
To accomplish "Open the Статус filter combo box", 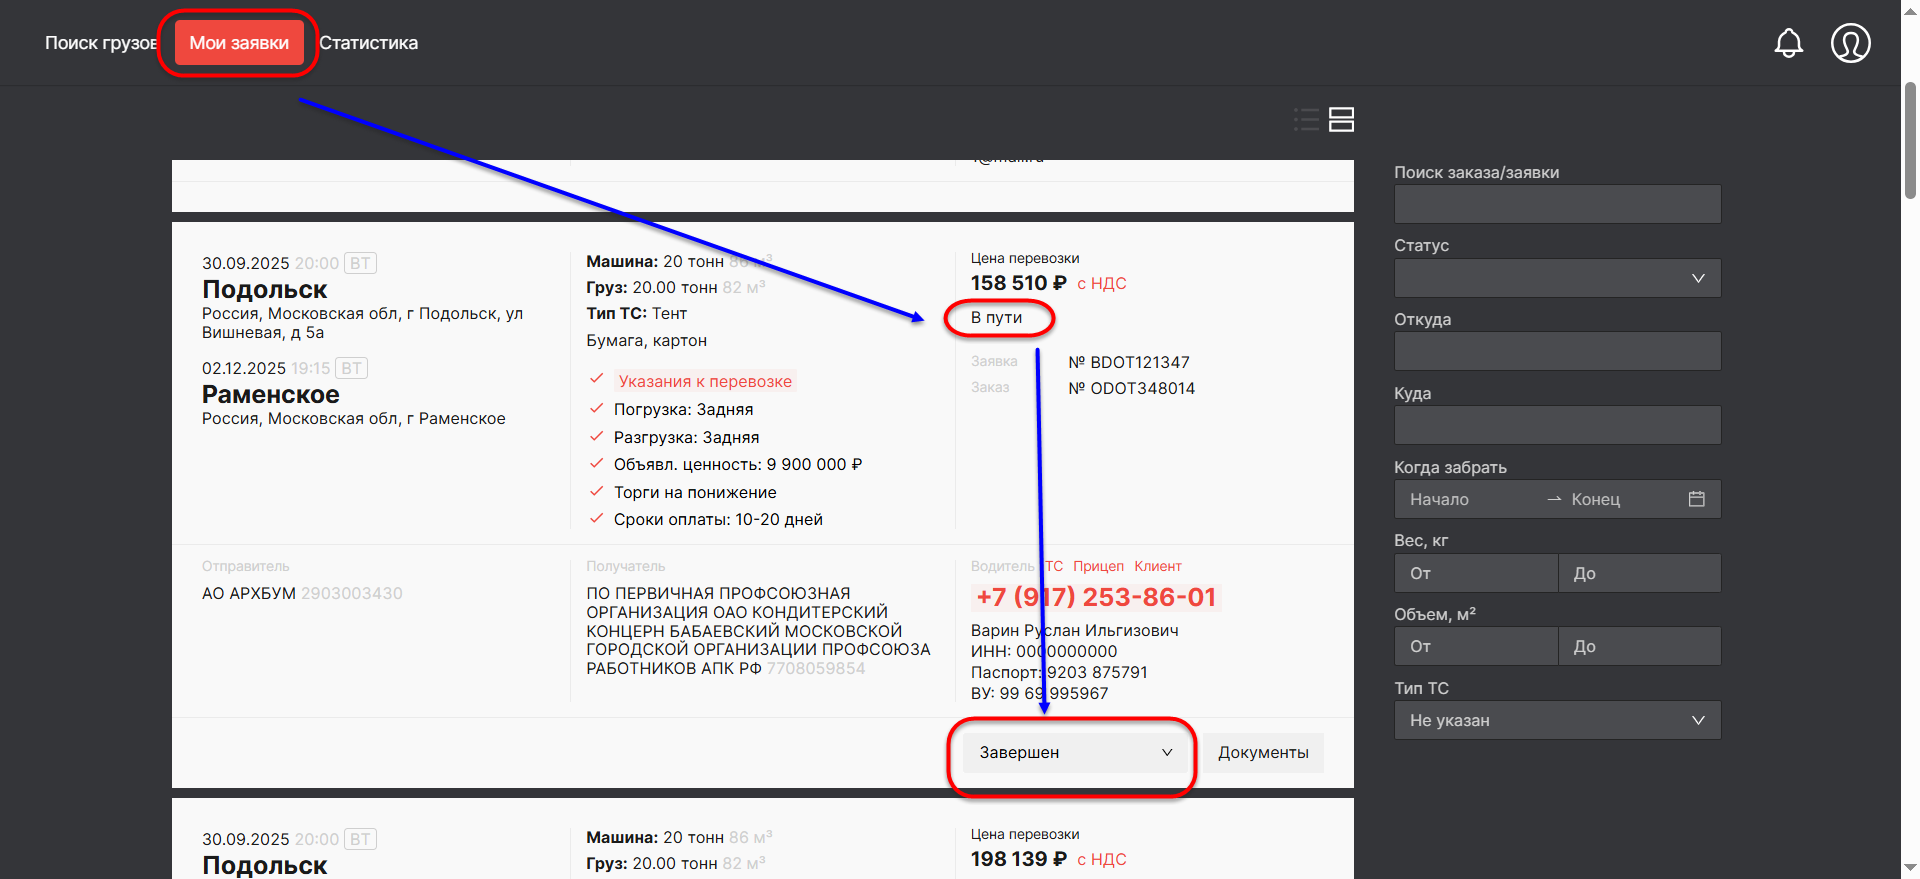I will (1540, 278).
